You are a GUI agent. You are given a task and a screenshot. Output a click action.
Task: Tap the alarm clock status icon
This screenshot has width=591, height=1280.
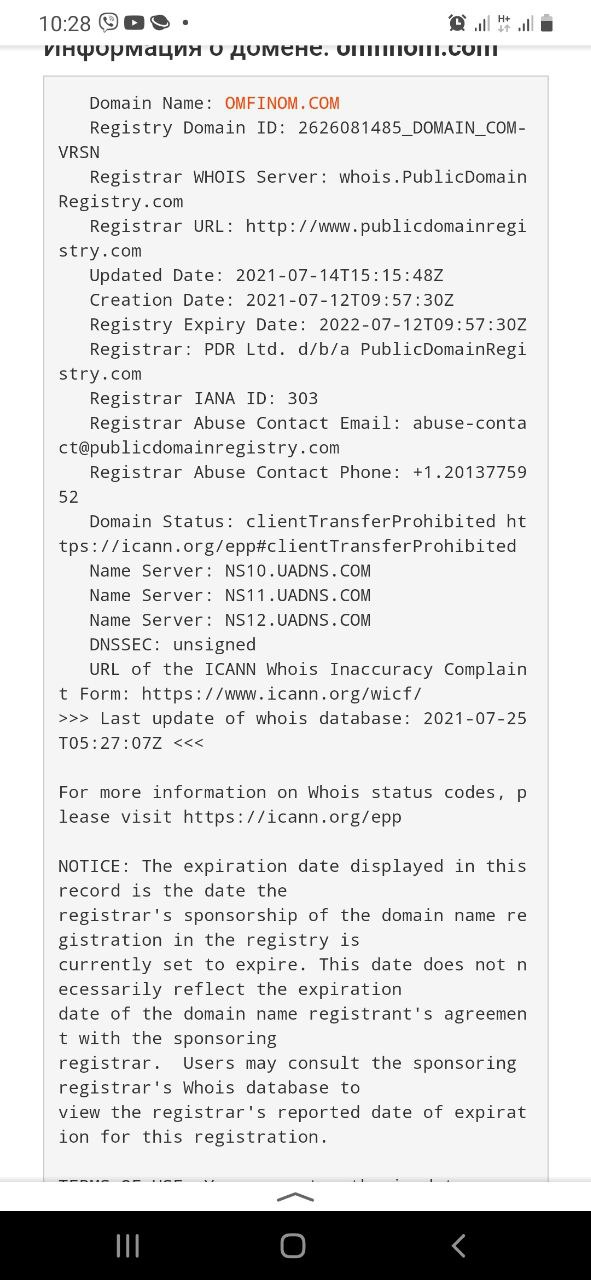tap(458, 23)
